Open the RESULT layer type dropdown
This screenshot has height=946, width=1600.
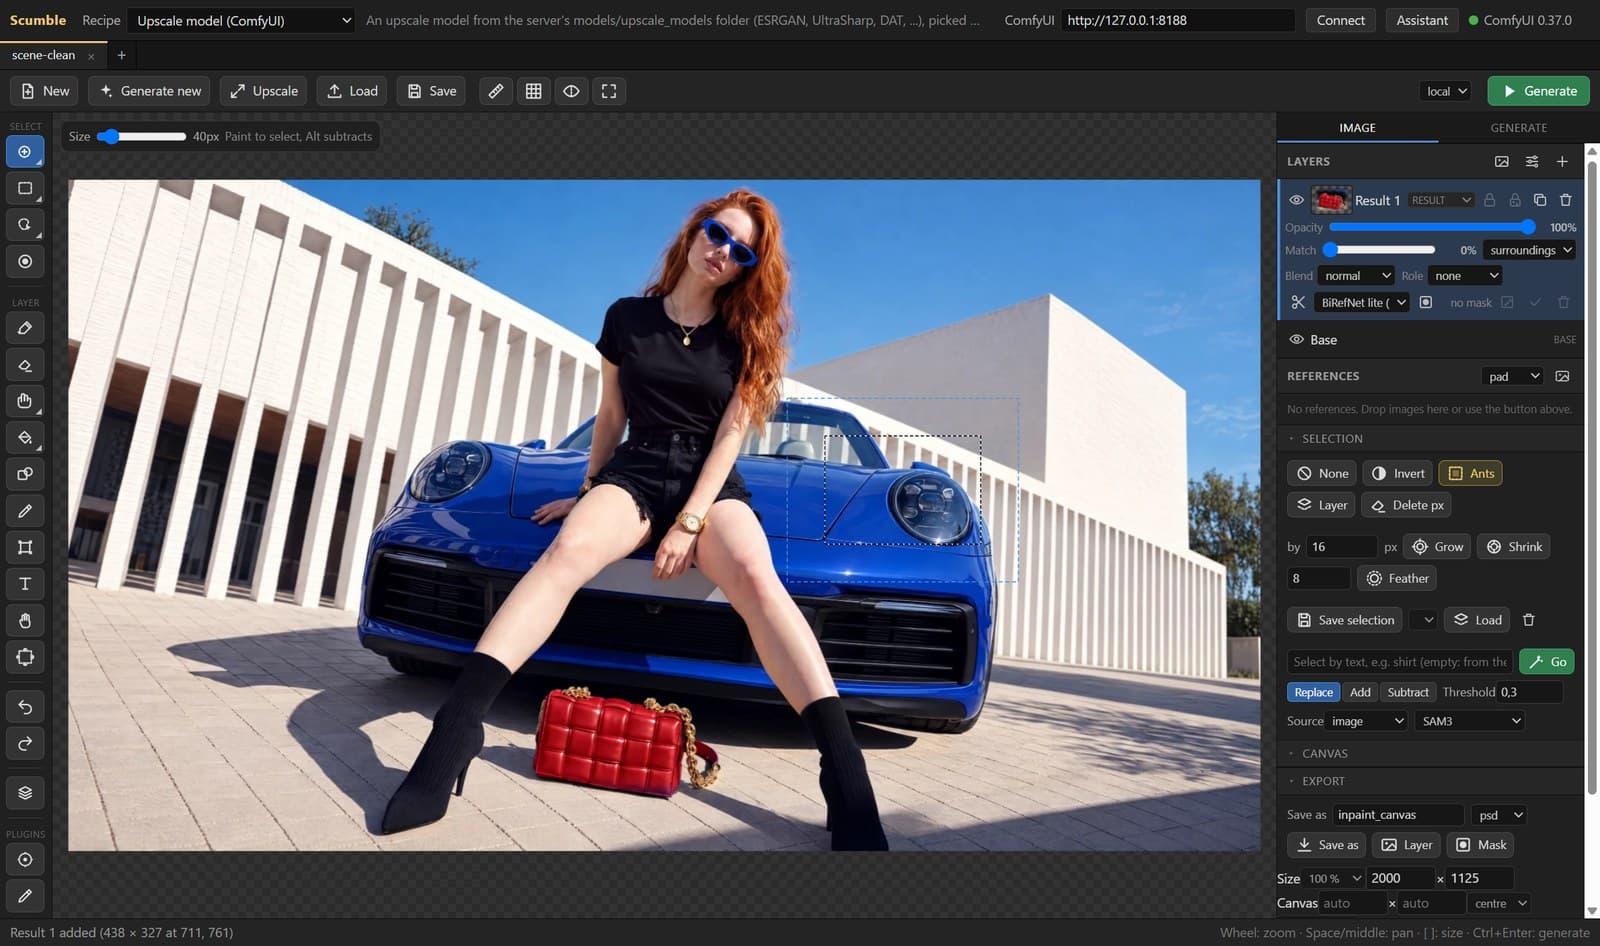pos(1441,200)
